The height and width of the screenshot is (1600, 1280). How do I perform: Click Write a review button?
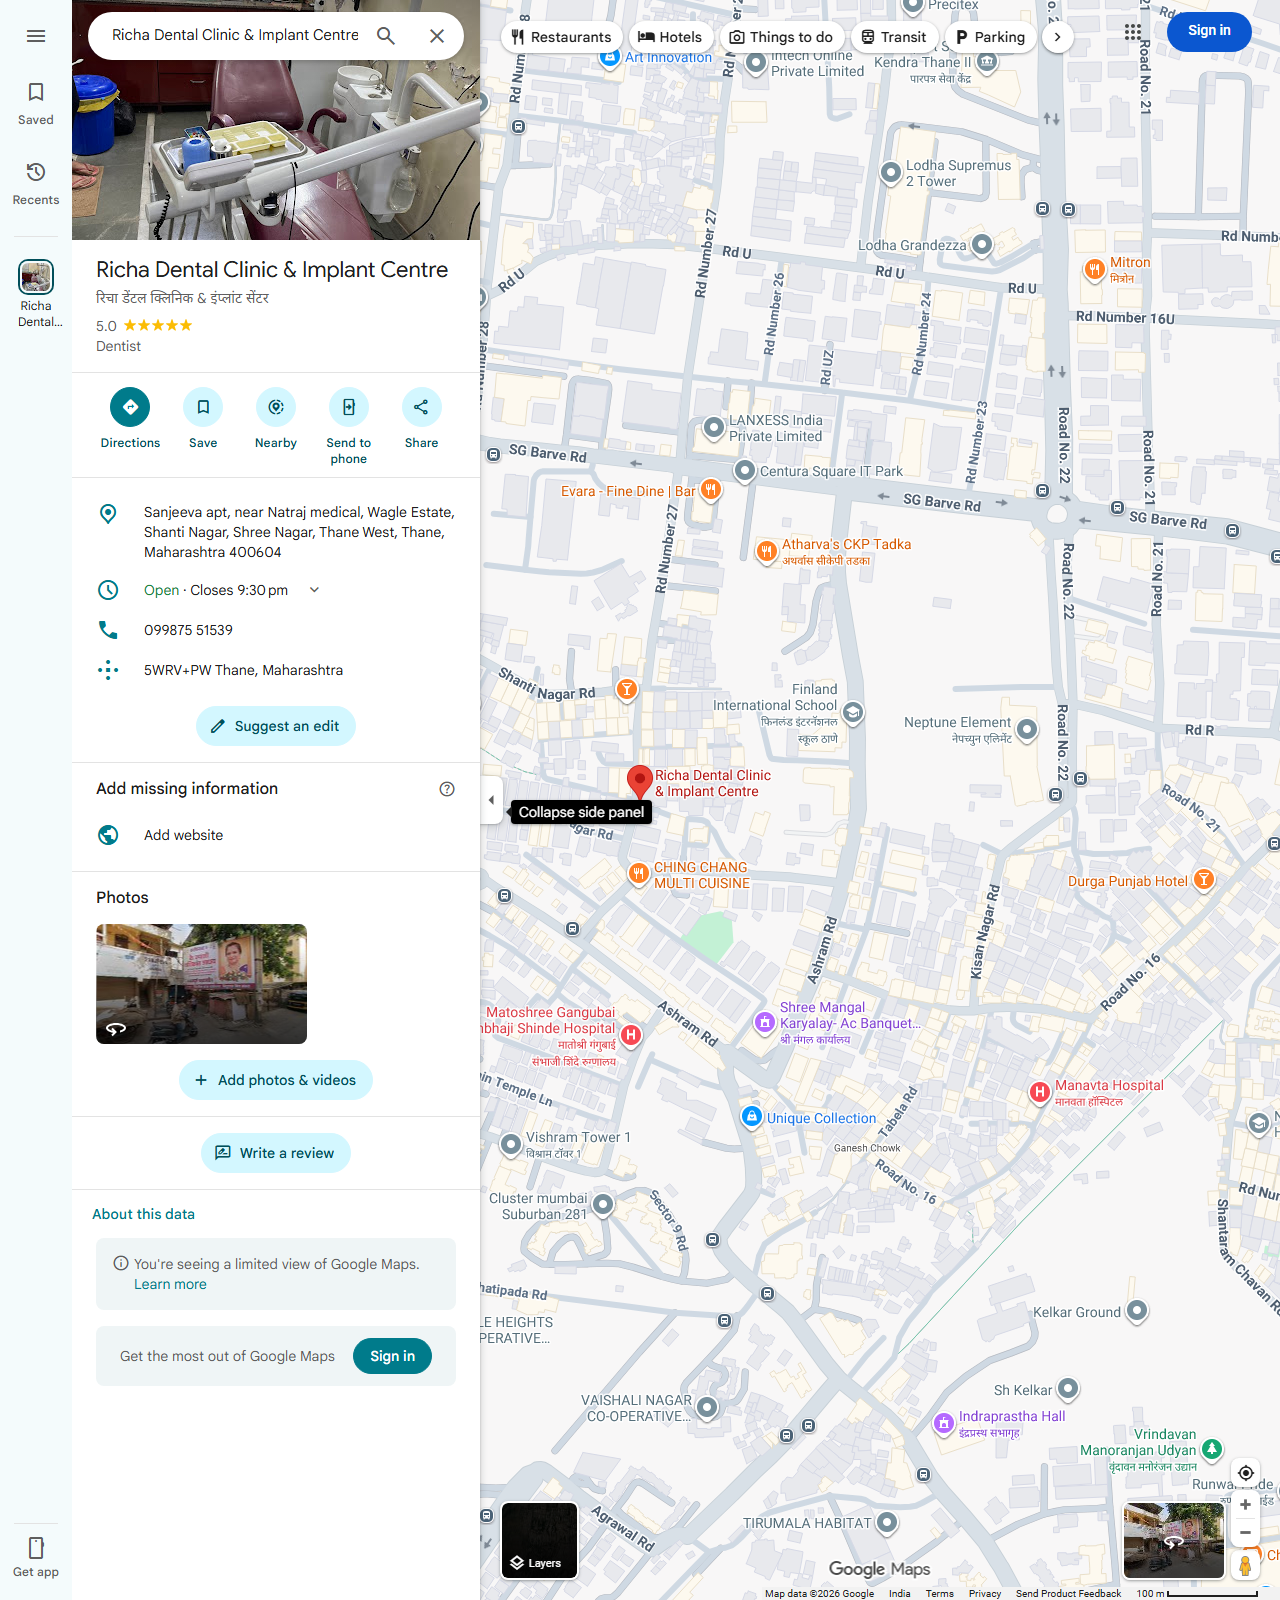276,1153
